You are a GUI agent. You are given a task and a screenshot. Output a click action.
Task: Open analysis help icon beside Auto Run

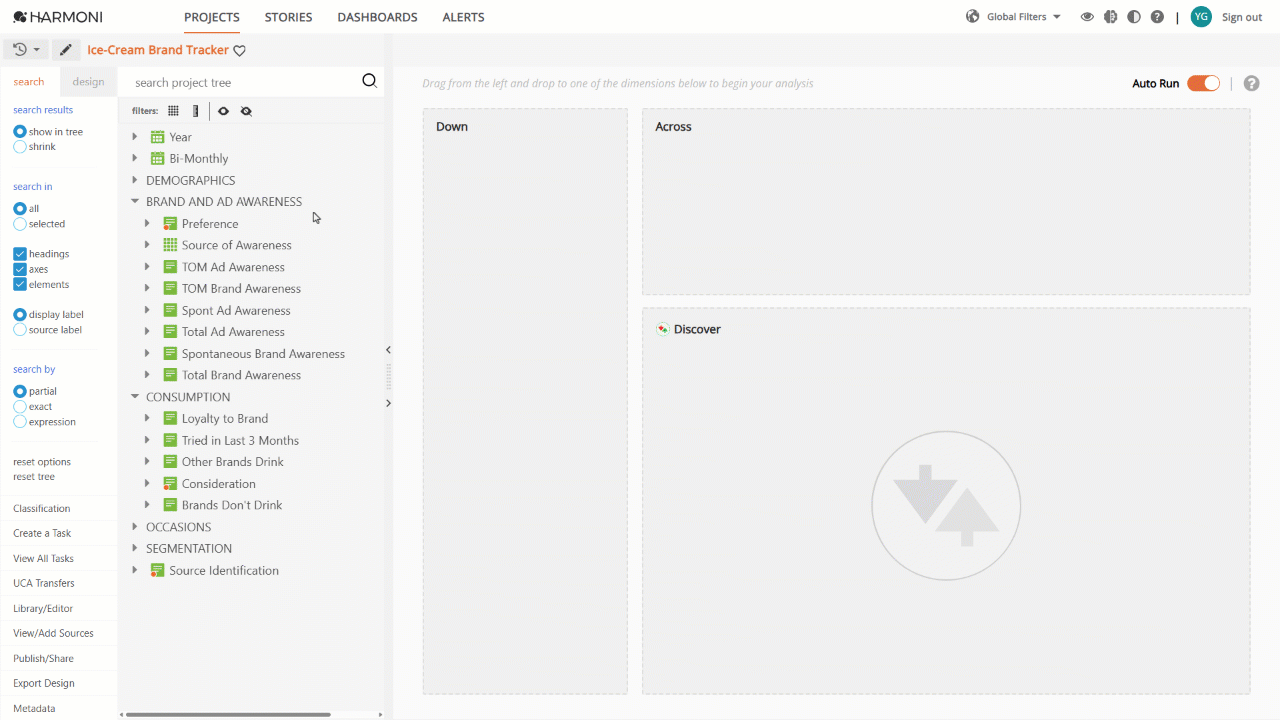coord(1251,83)
